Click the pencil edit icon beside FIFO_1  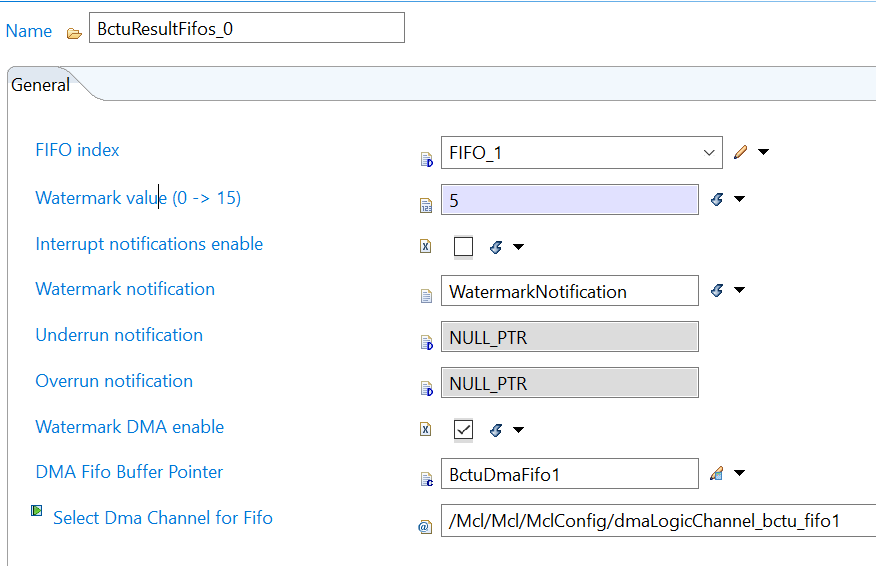[x=740, y=152]
